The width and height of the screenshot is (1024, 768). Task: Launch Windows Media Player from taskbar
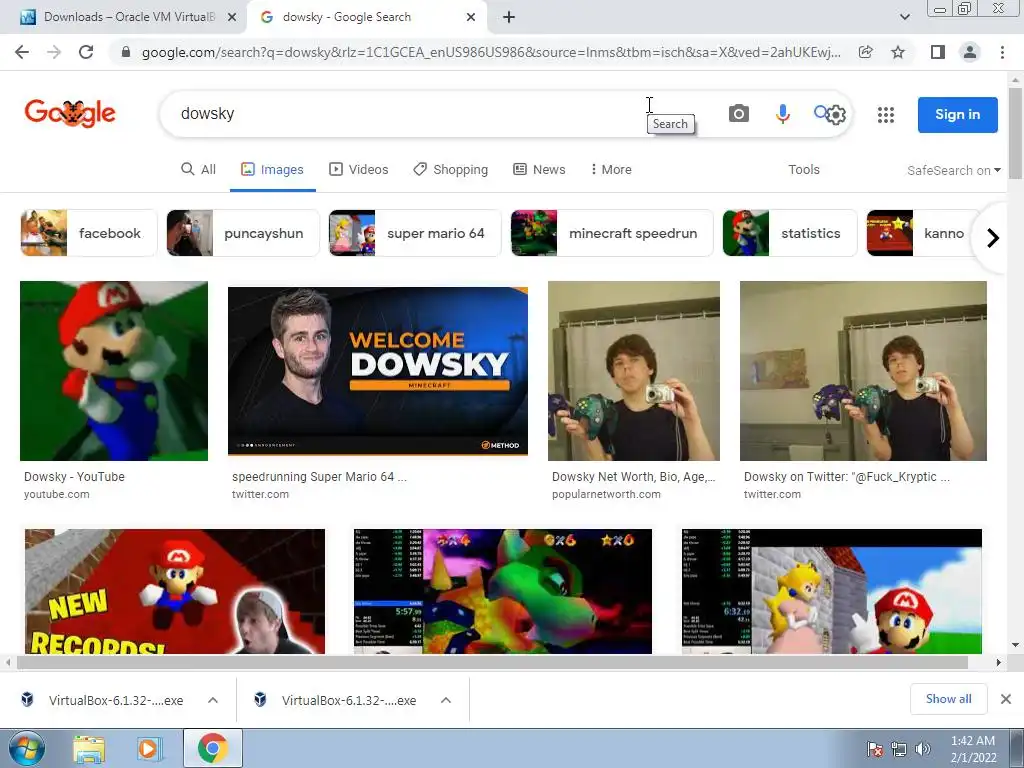pos(148,748)
